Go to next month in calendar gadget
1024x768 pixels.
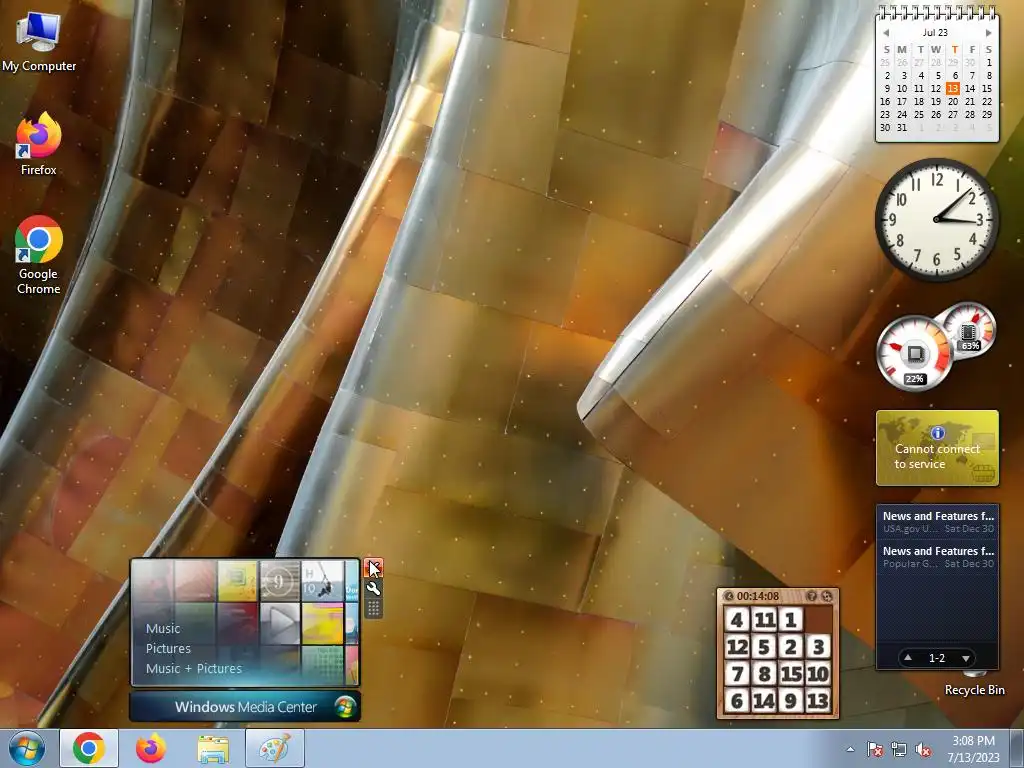(x=988, y=33)
